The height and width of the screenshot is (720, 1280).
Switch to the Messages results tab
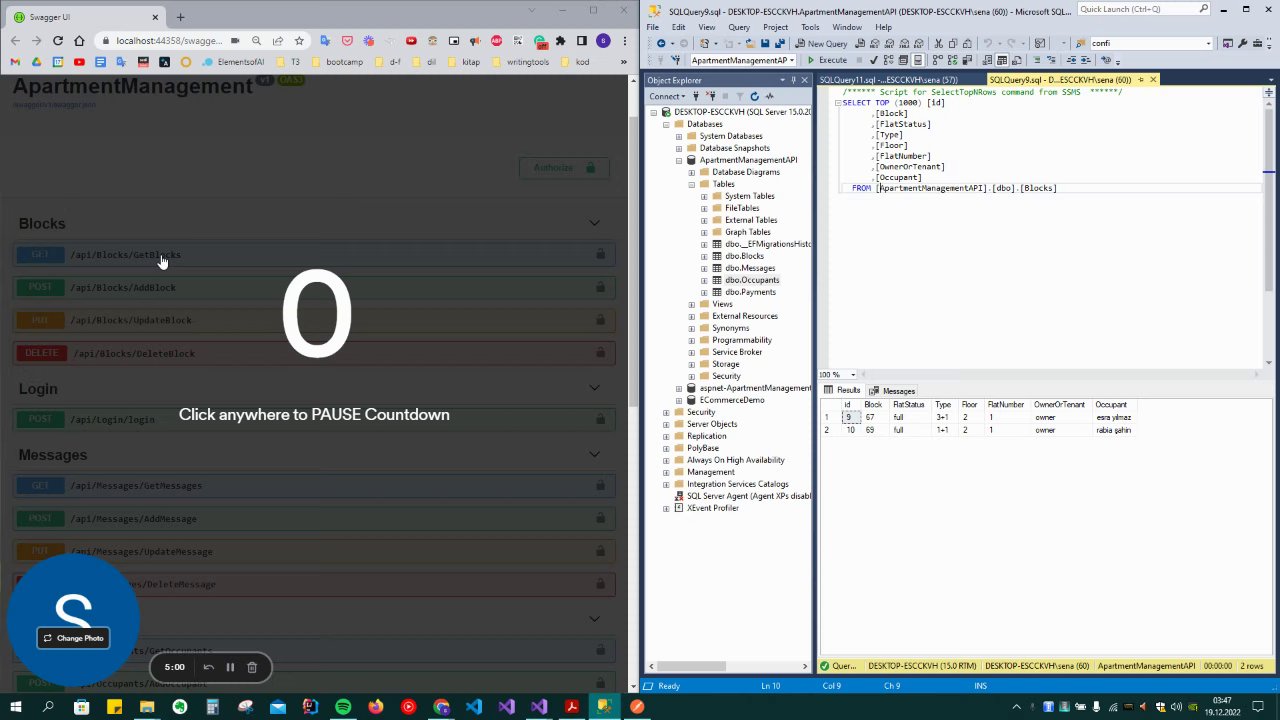tap(892, 390)
